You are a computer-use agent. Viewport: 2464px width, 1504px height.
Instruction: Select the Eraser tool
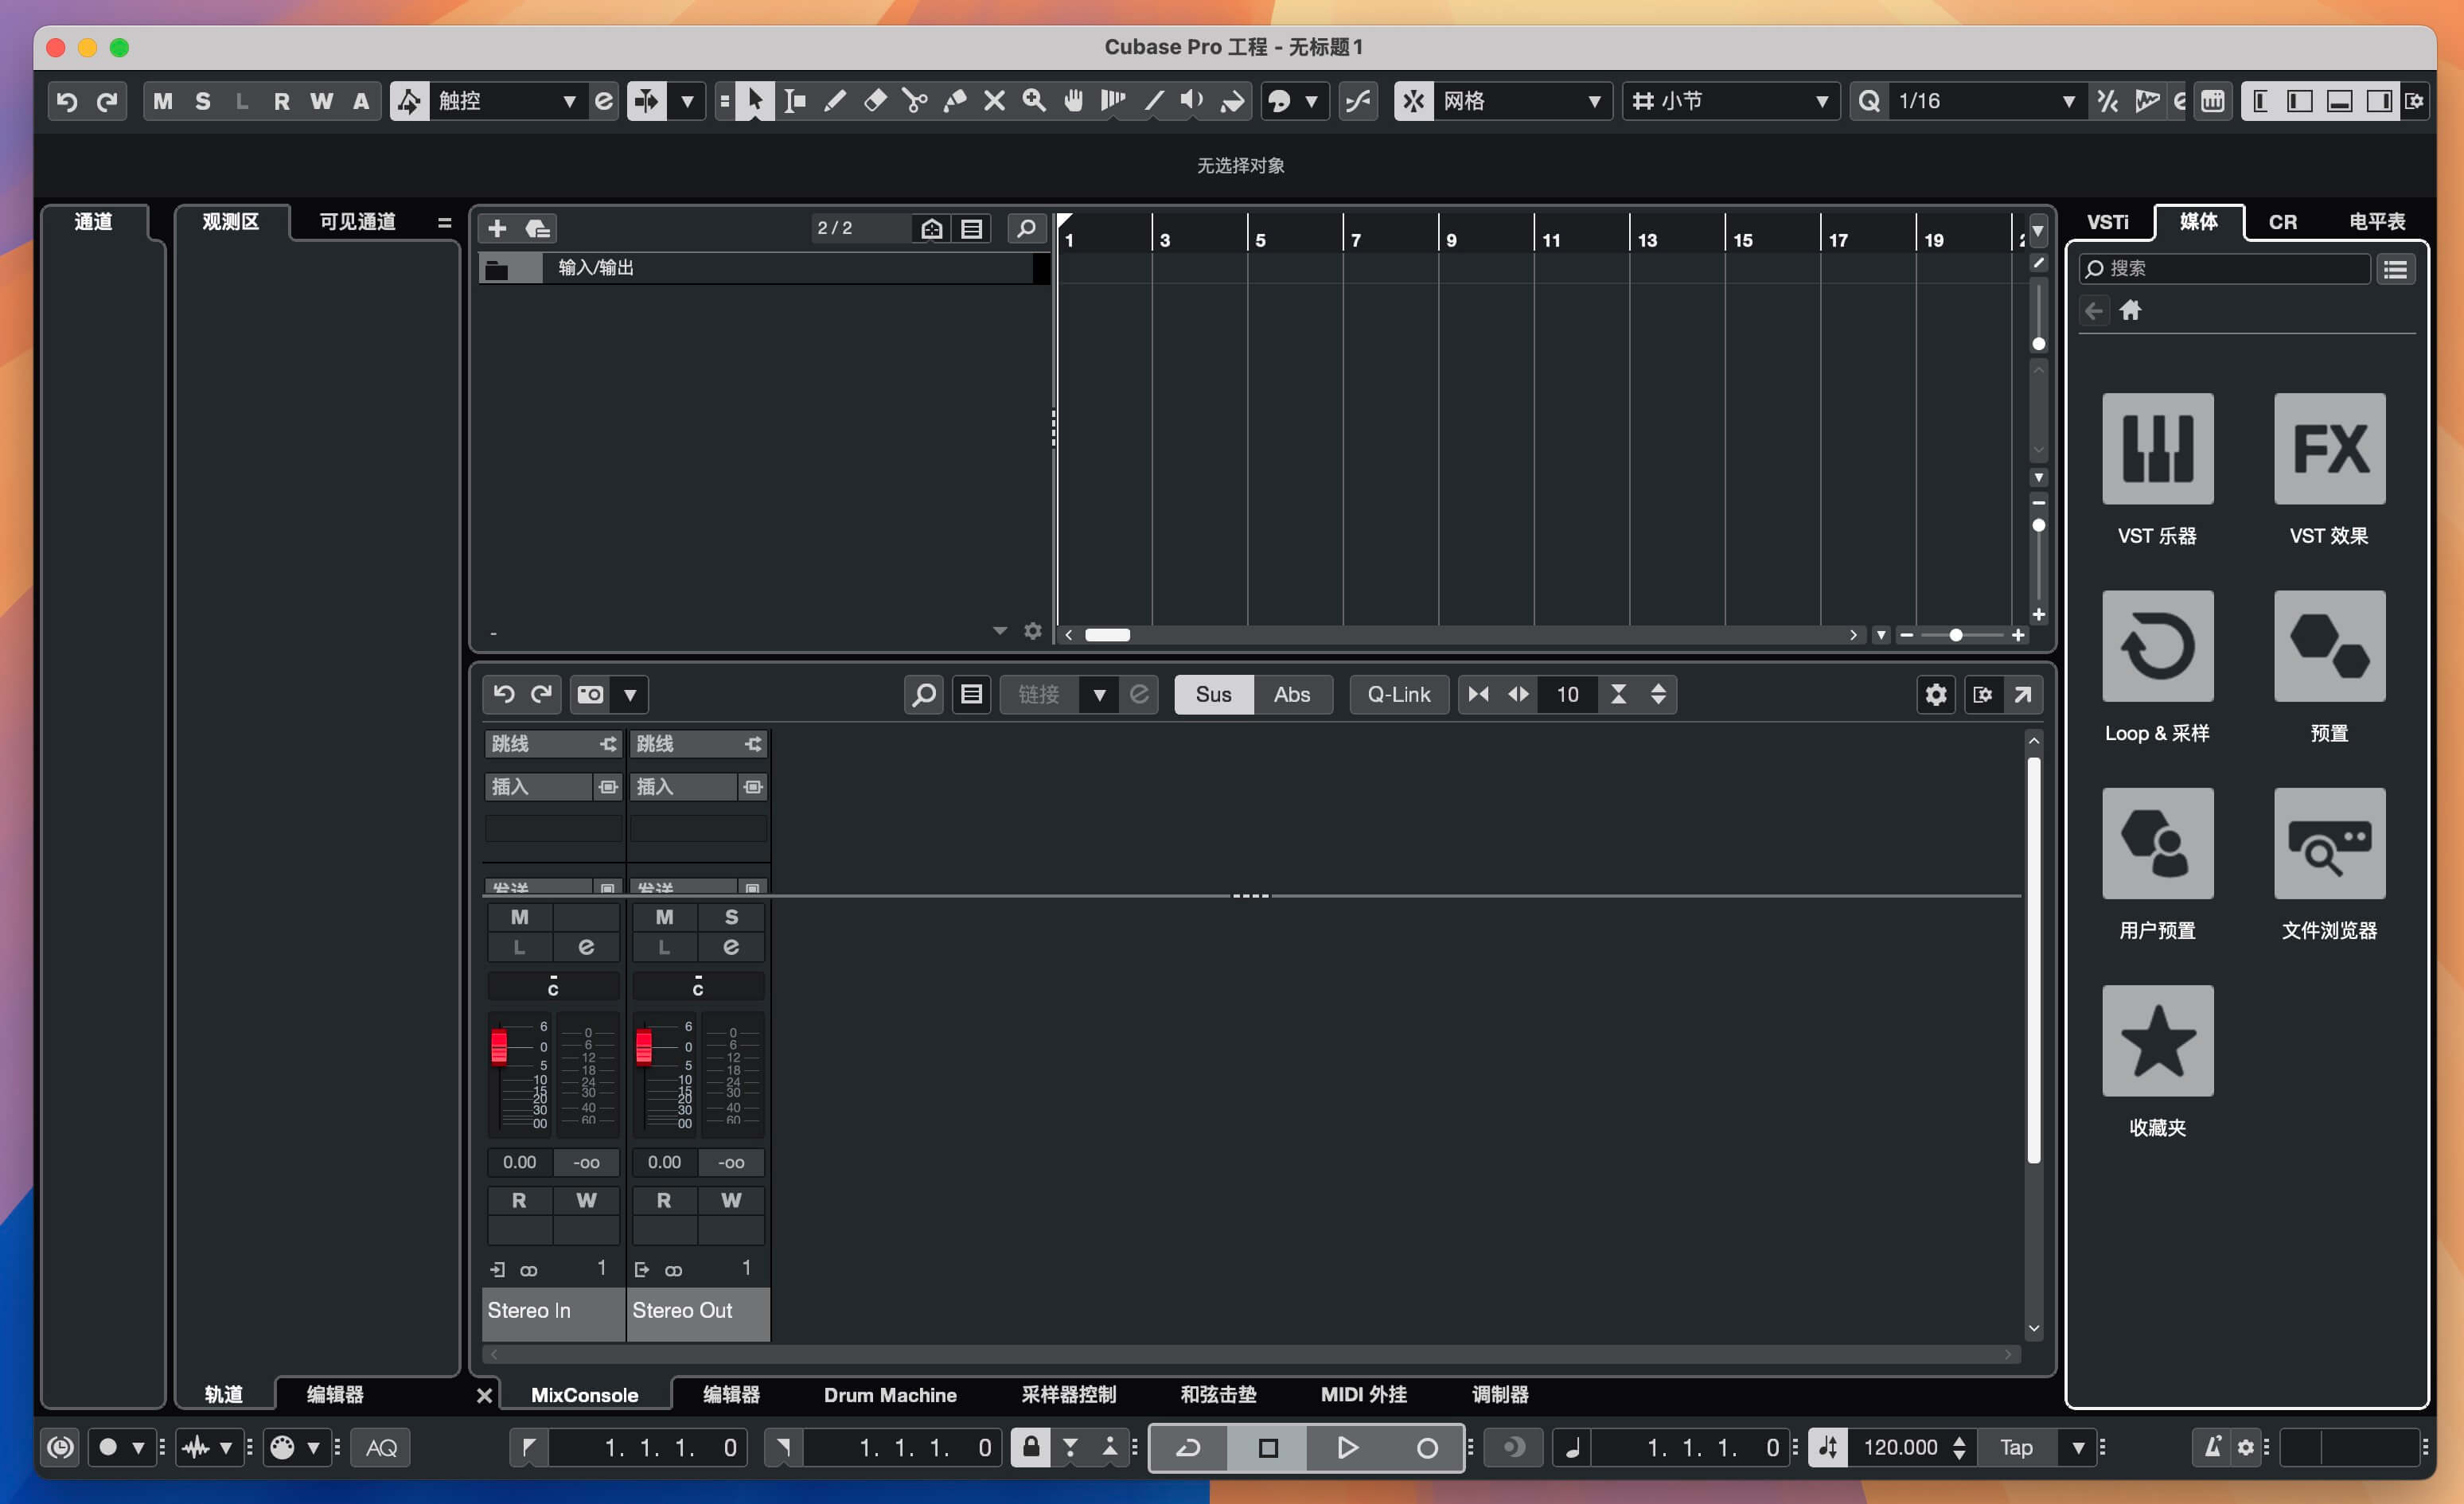coord(875,100)
